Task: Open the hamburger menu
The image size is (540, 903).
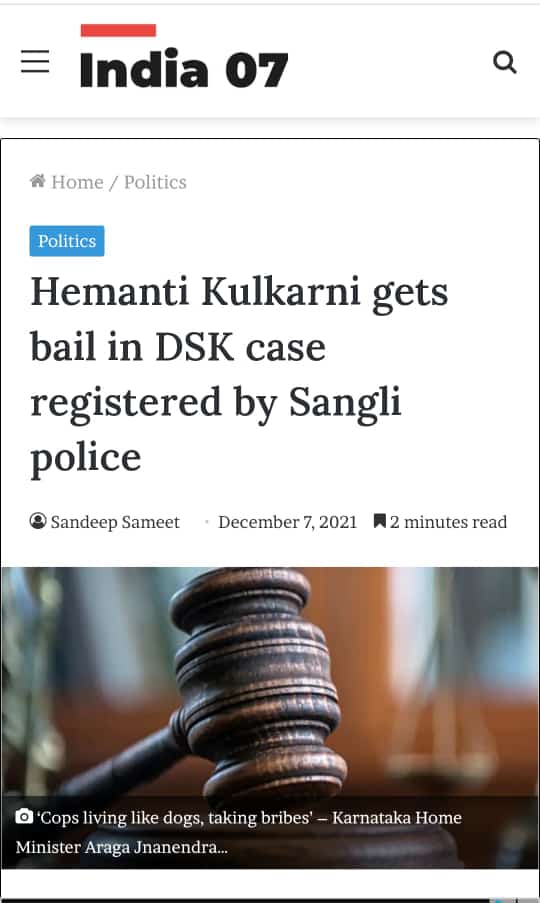Action: click(x=35, y=61)
